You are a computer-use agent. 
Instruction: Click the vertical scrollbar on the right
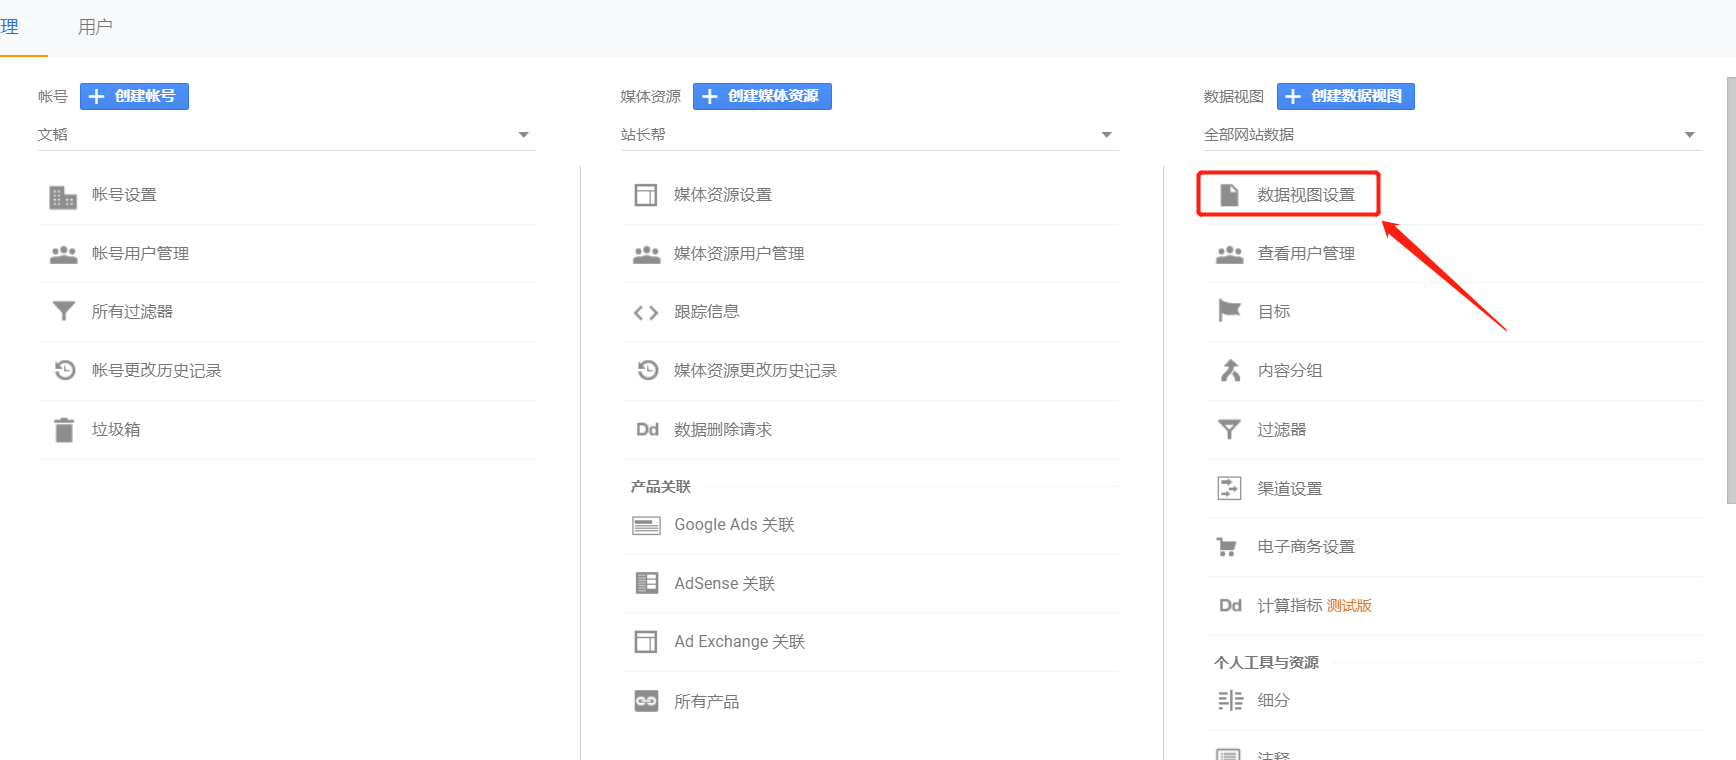pyautogui.click(x=1730, y=290)
